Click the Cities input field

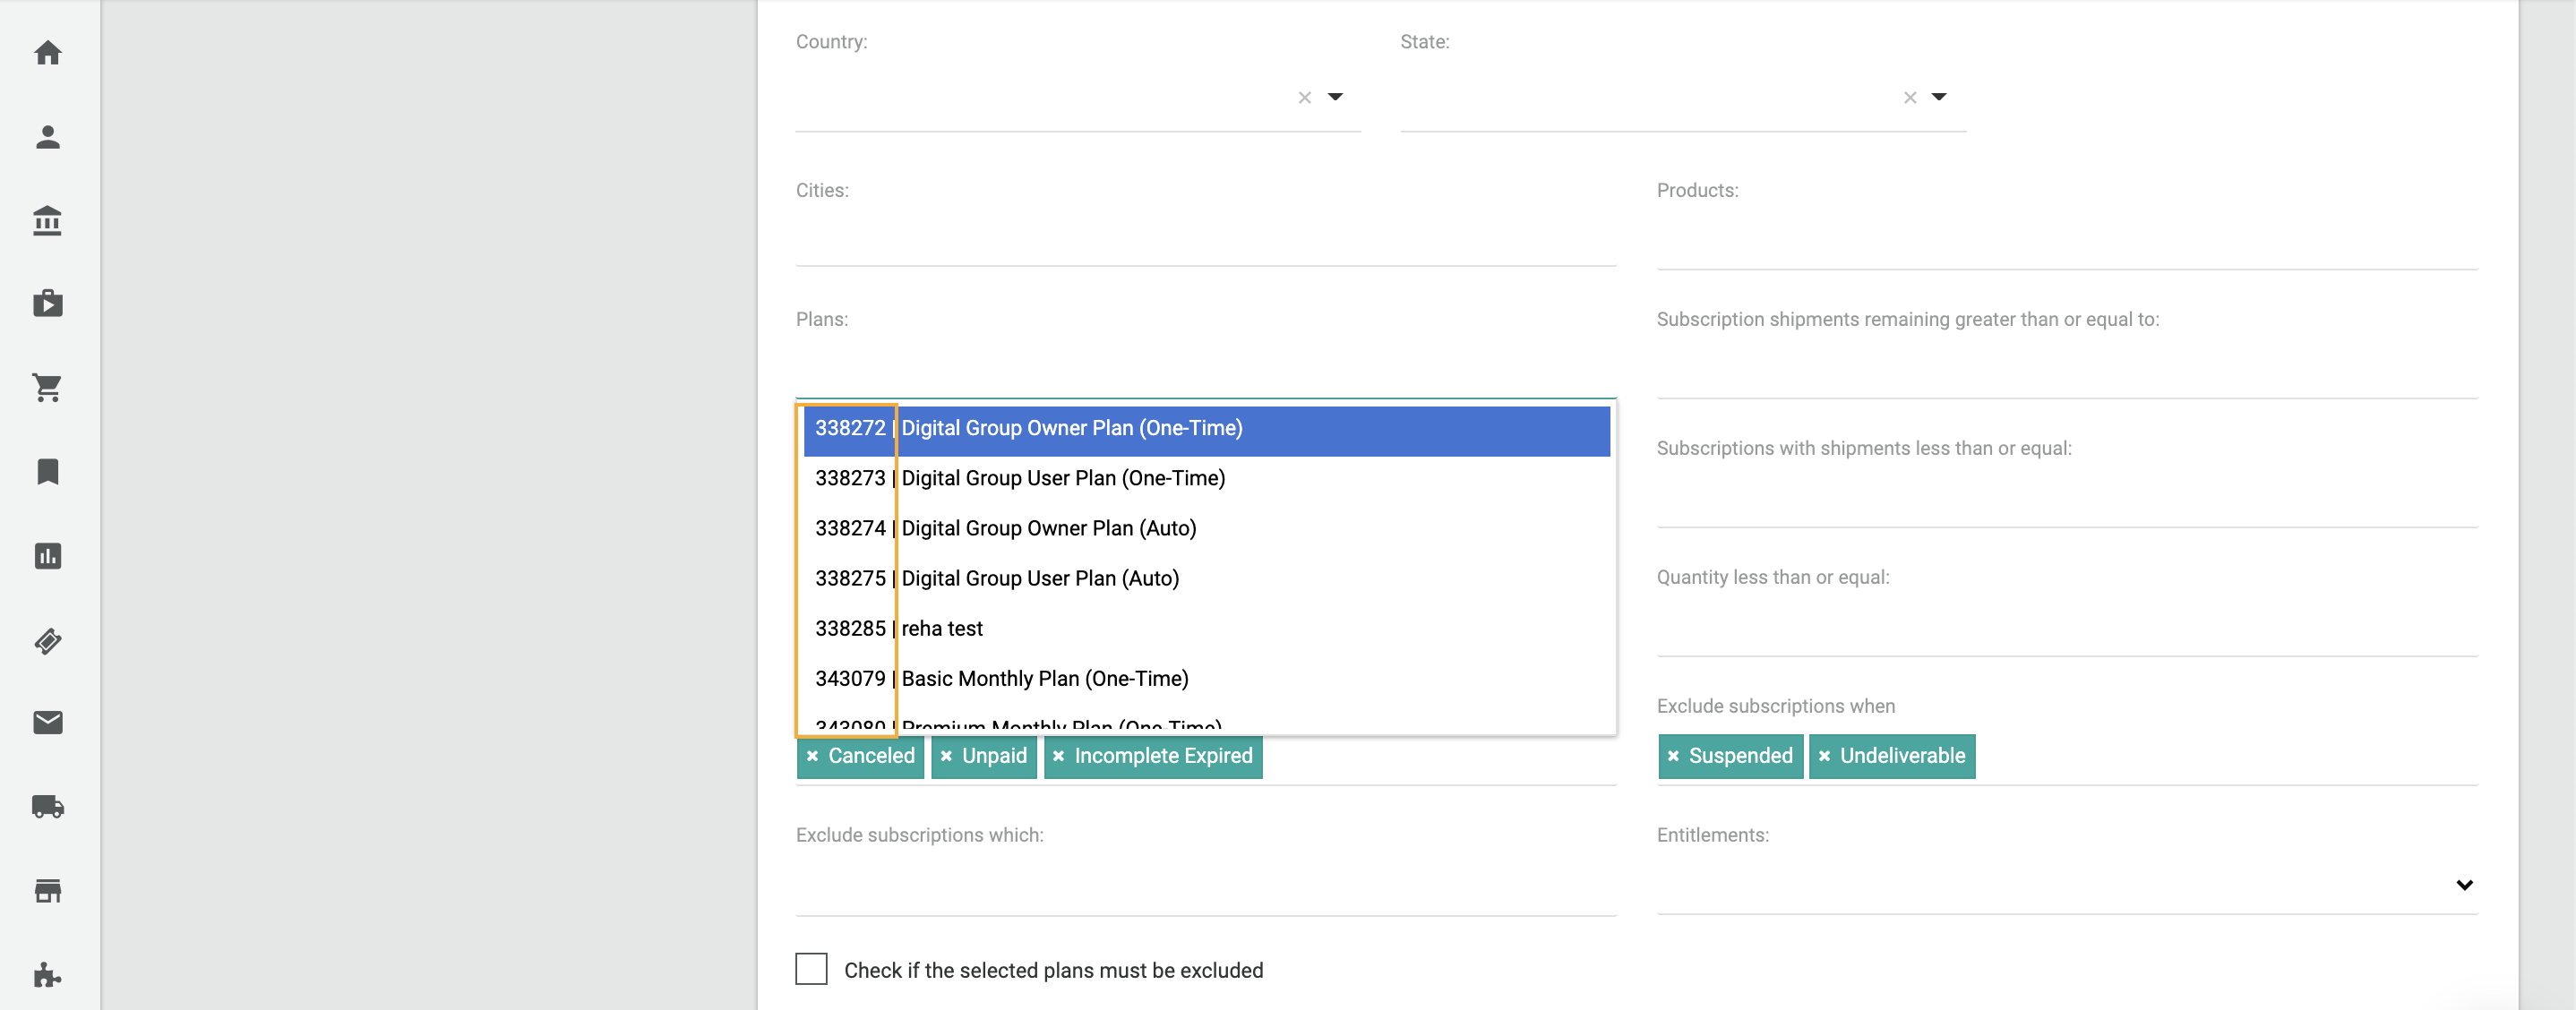point(1205,241)
